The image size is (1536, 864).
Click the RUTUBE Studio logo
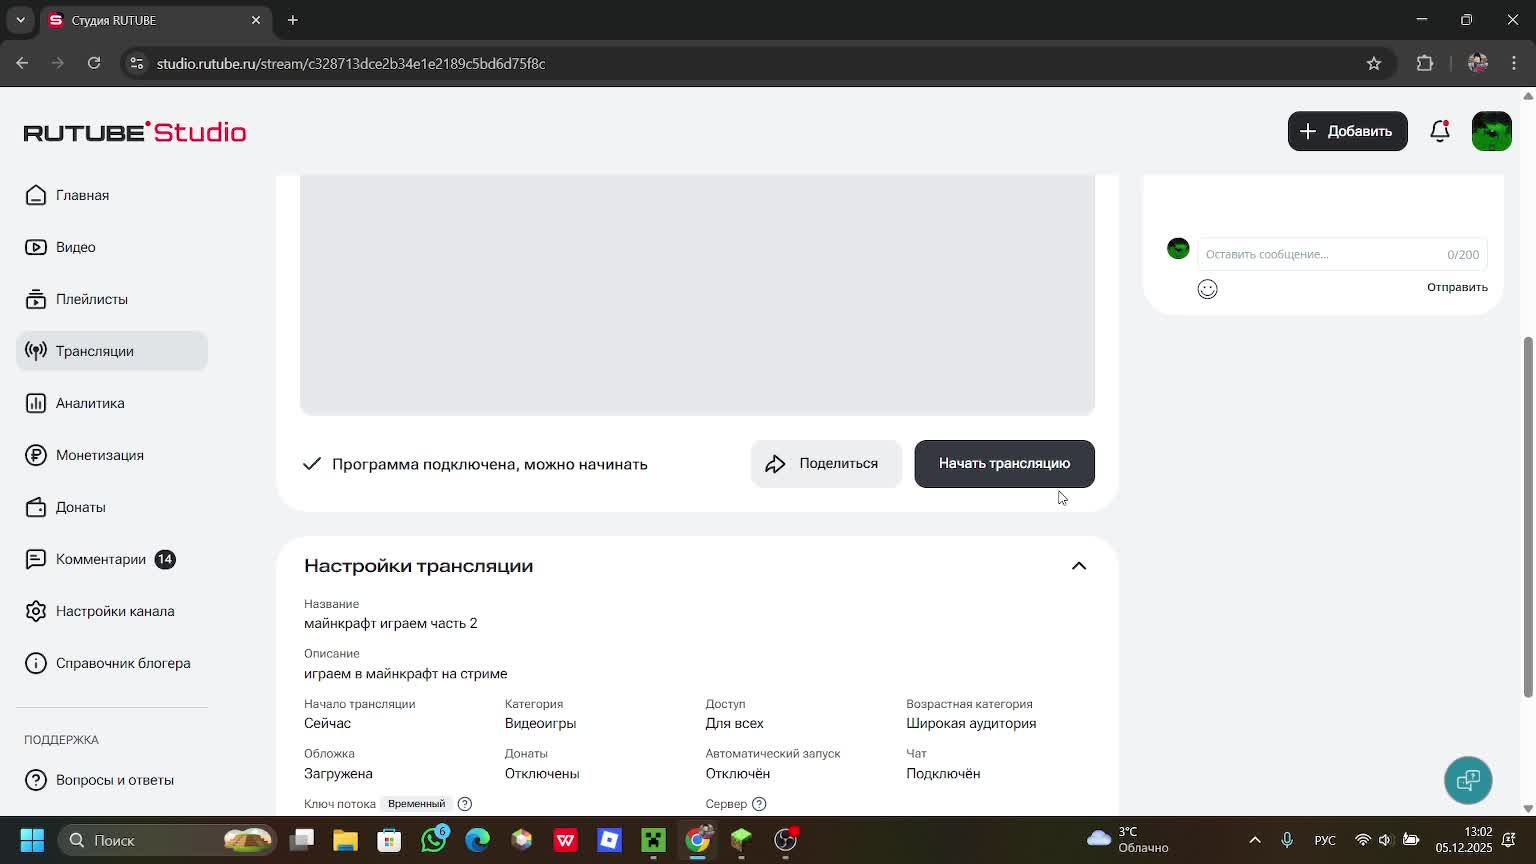pyautogui.click(x=135, y=132)
